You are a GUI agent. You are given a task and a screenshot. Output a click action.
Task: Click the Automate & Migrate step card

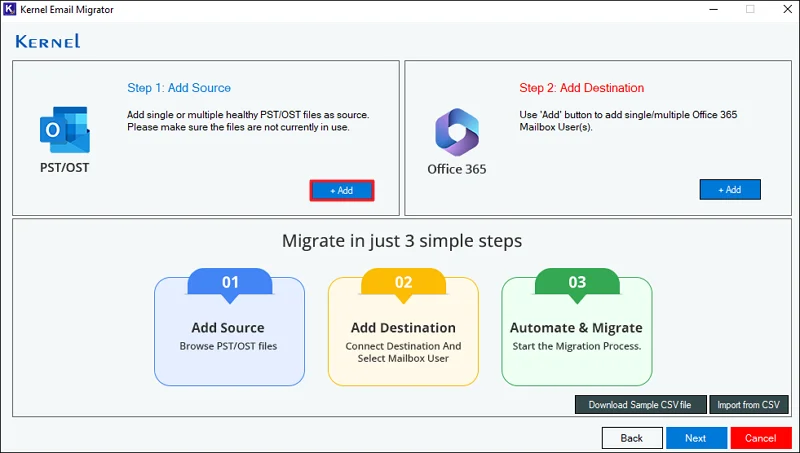pos(577,331)
